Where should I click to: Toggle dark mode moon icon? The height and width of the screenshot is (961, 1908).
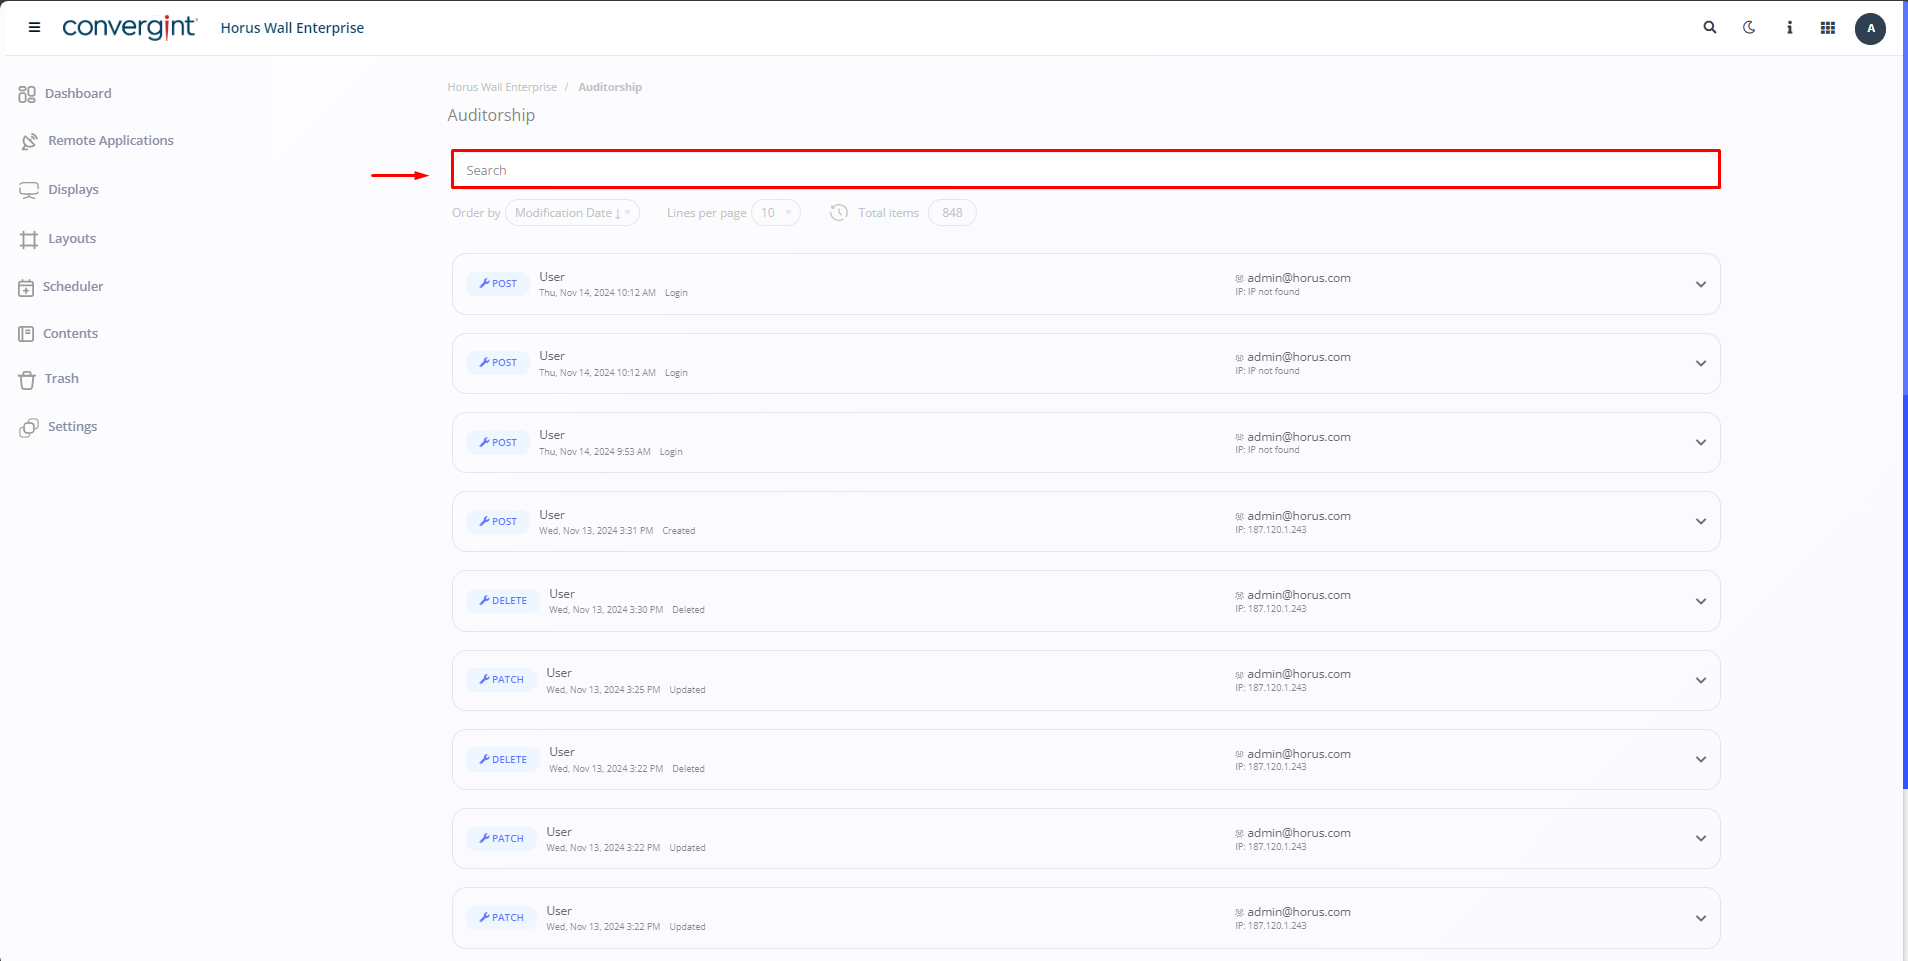pyautogui.click(x=1749, y=28)
